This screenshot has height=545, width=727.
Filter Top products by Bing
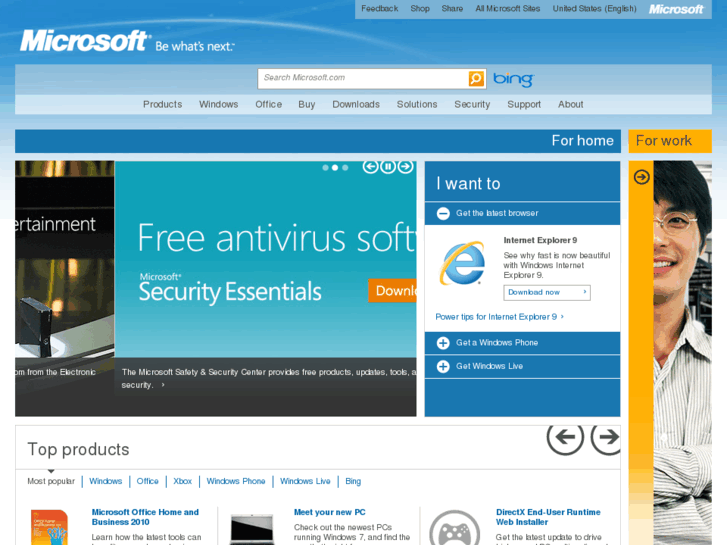point(353,481)
